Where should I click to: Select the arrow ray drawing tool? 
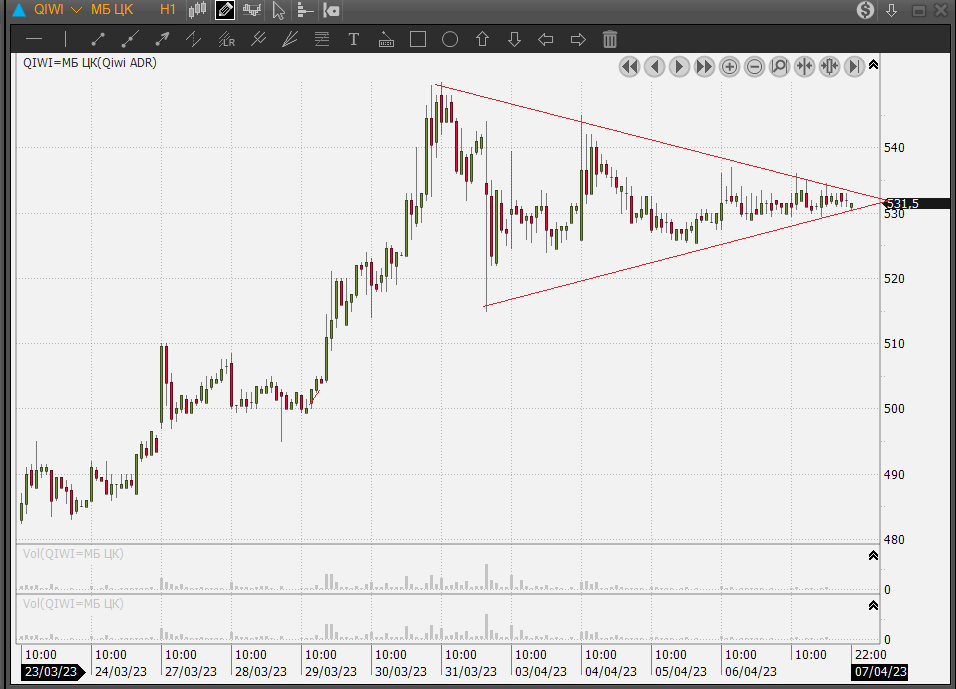(x=162, y=40)
